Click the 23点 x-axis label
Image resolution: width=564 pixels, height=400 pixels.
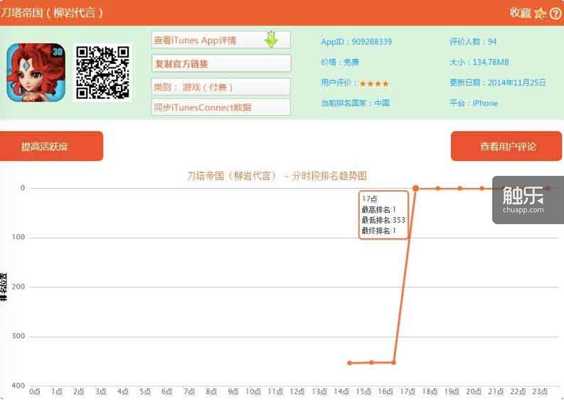pos(540,391)
